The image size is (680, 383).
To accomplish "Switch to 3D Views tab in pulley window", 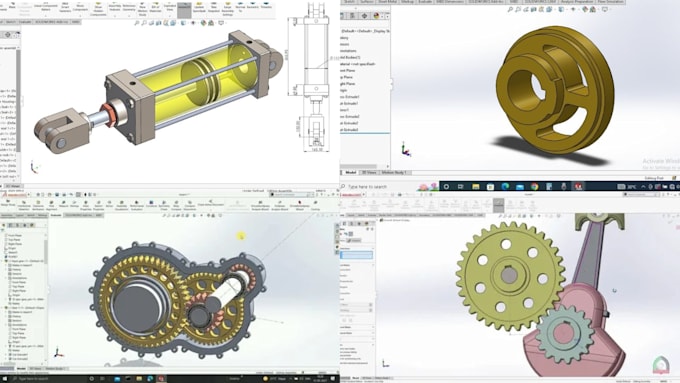I will point(369,173).
